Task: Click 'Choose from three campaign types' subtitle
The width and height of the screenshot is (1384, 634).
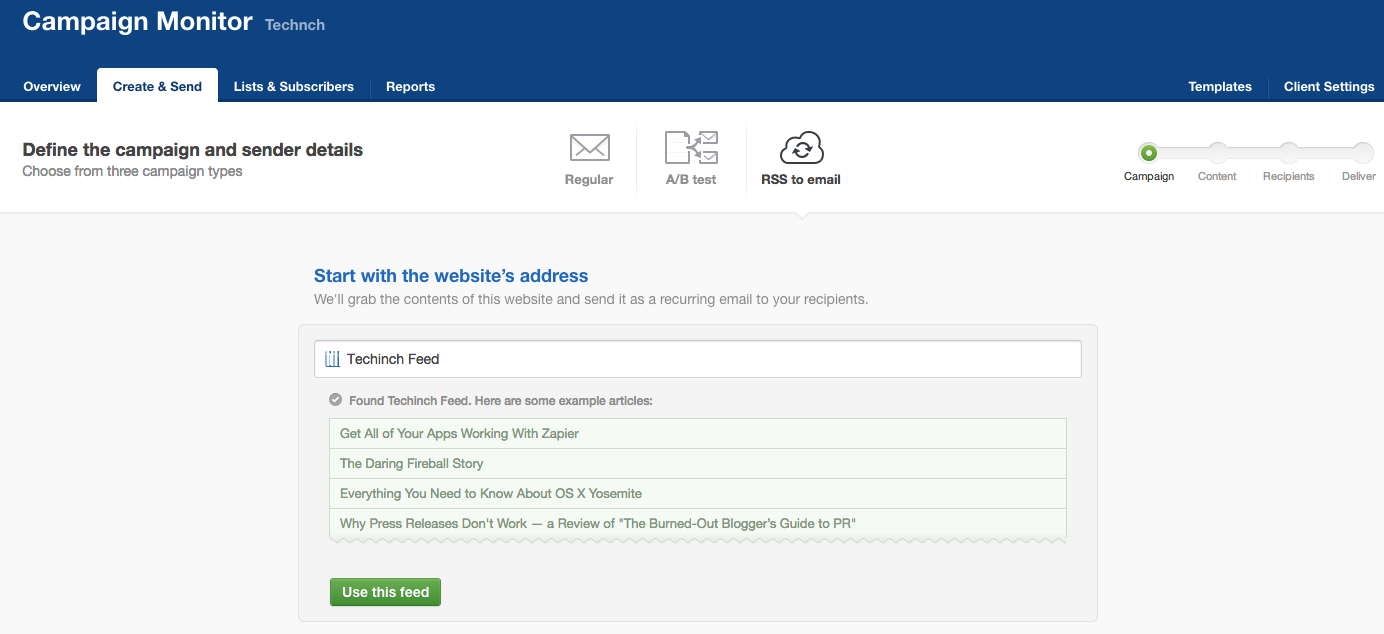Action: [132, 171]
